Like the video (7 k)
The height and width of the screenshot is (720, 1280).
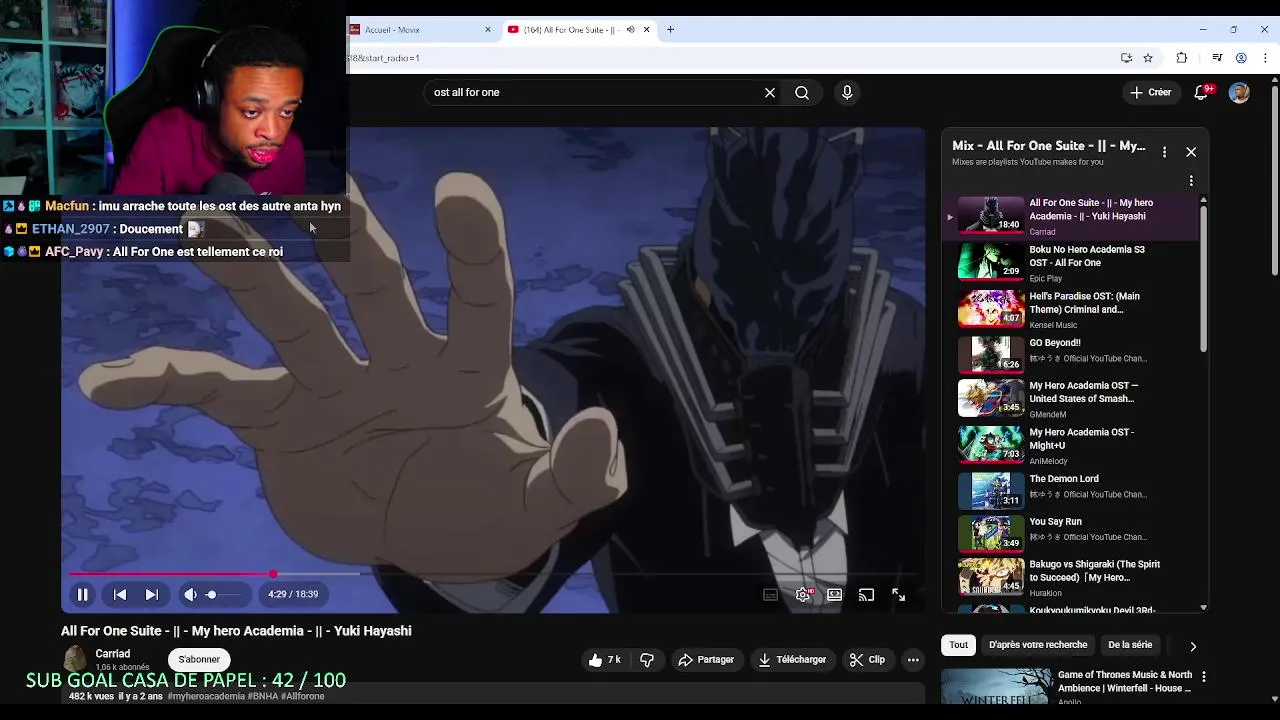[605, 660]
